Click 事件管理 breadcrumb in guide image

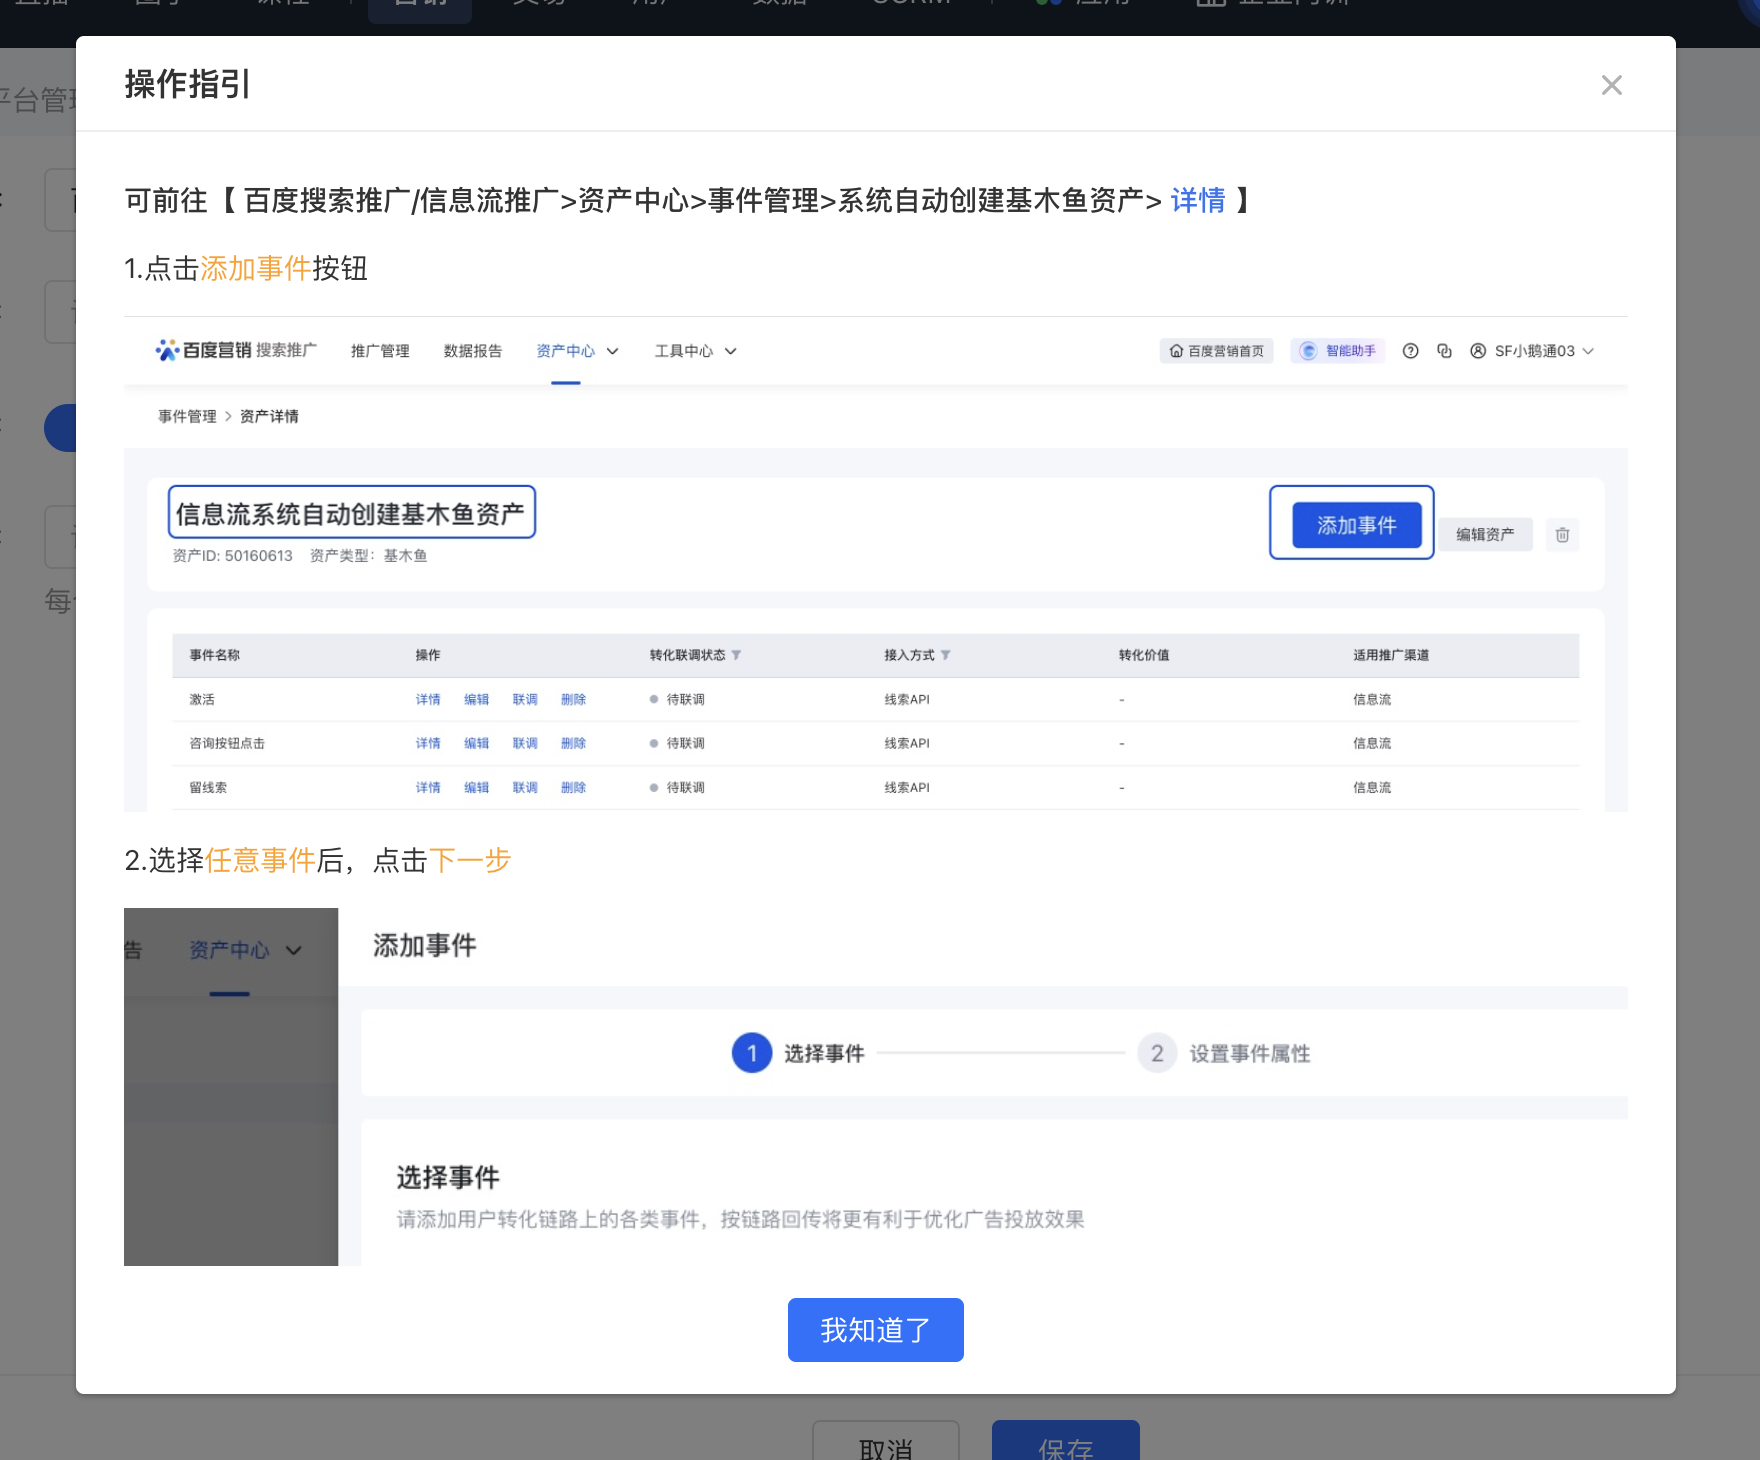[187, 416]
